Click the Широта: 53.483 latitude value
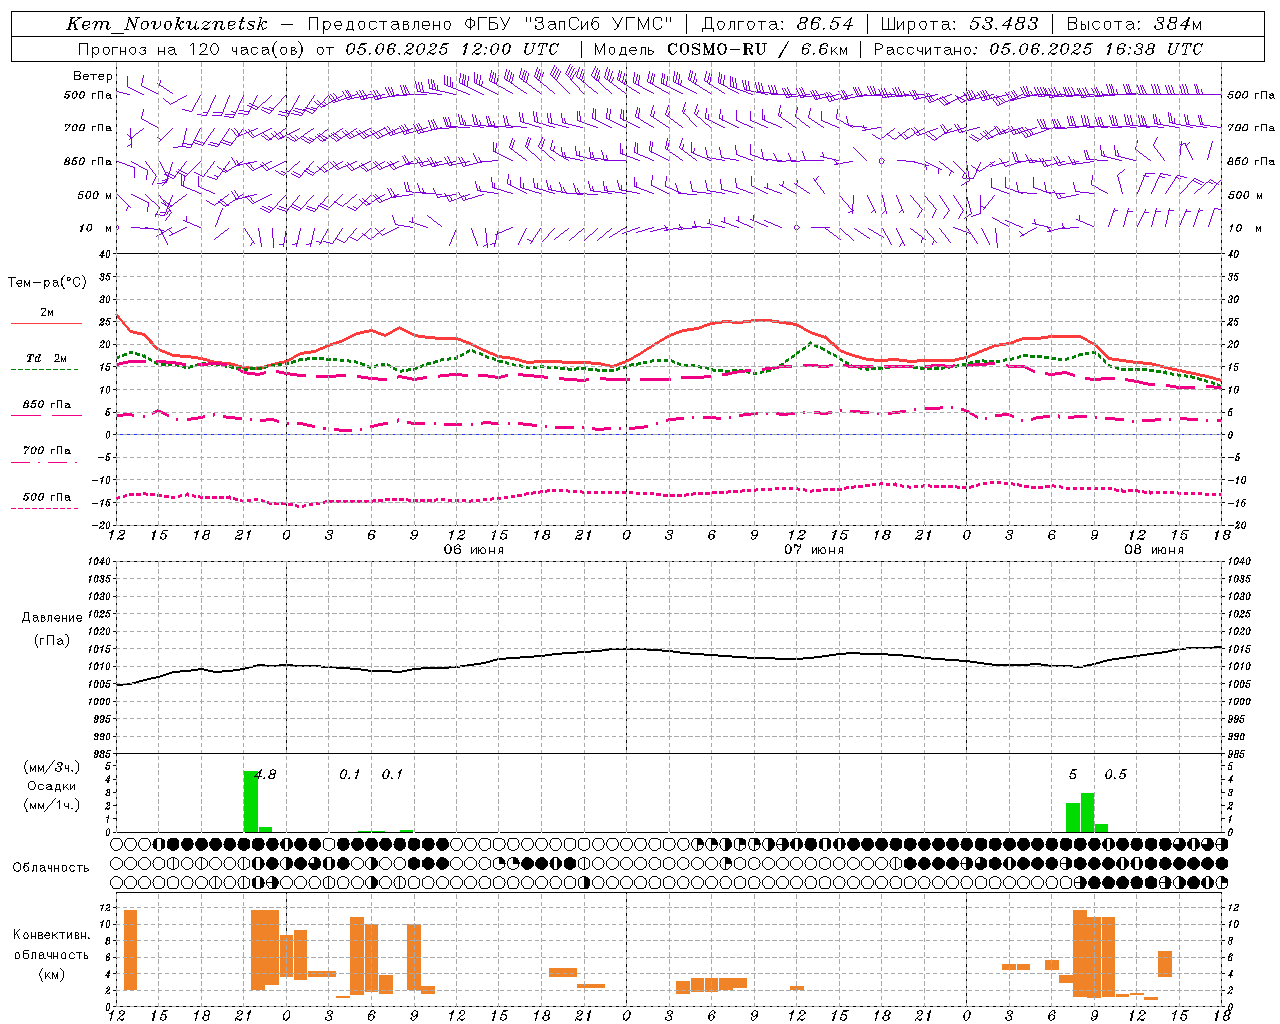Viewport: 1280px width, 1024px height. click(960, 24)
